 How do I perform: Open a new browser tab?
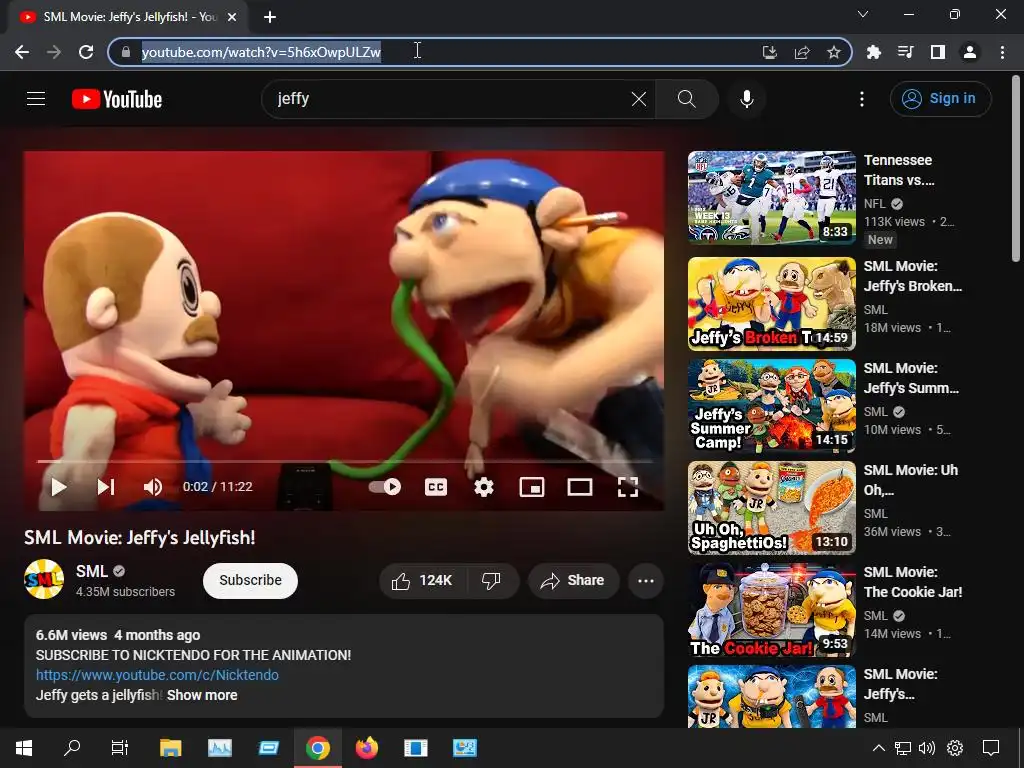click(x=270, y=17)
